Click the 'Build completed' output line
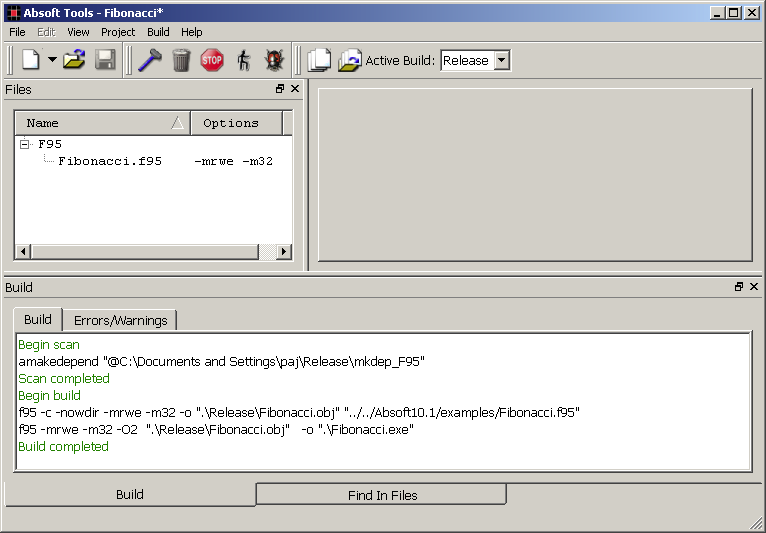Image resolution: width=766 pixels, height=533 pixels. pyautogui.click(x=63, y=447)
